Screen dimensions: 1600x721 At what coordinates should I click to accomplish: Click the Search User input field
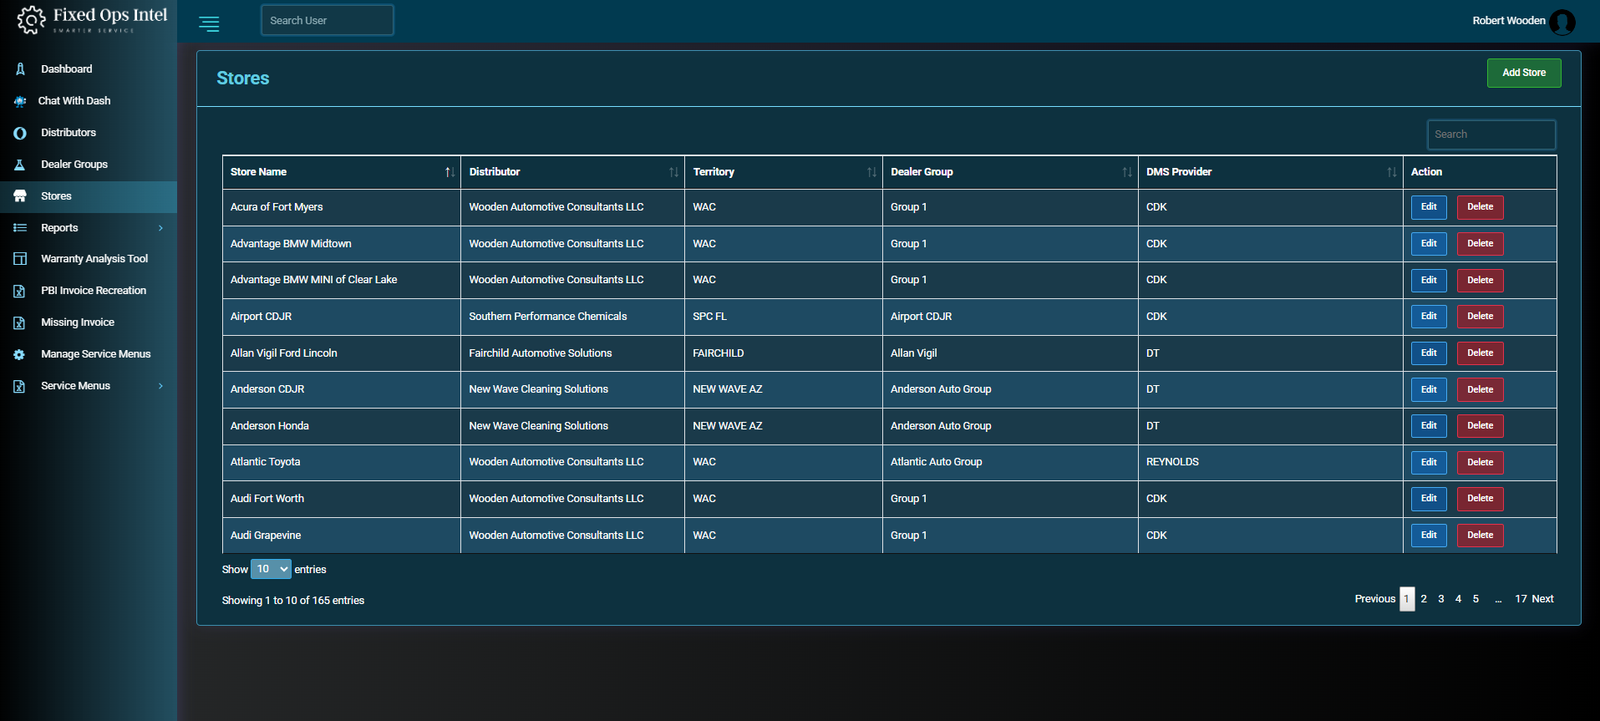pyautogui.click(x=327, y=21)
